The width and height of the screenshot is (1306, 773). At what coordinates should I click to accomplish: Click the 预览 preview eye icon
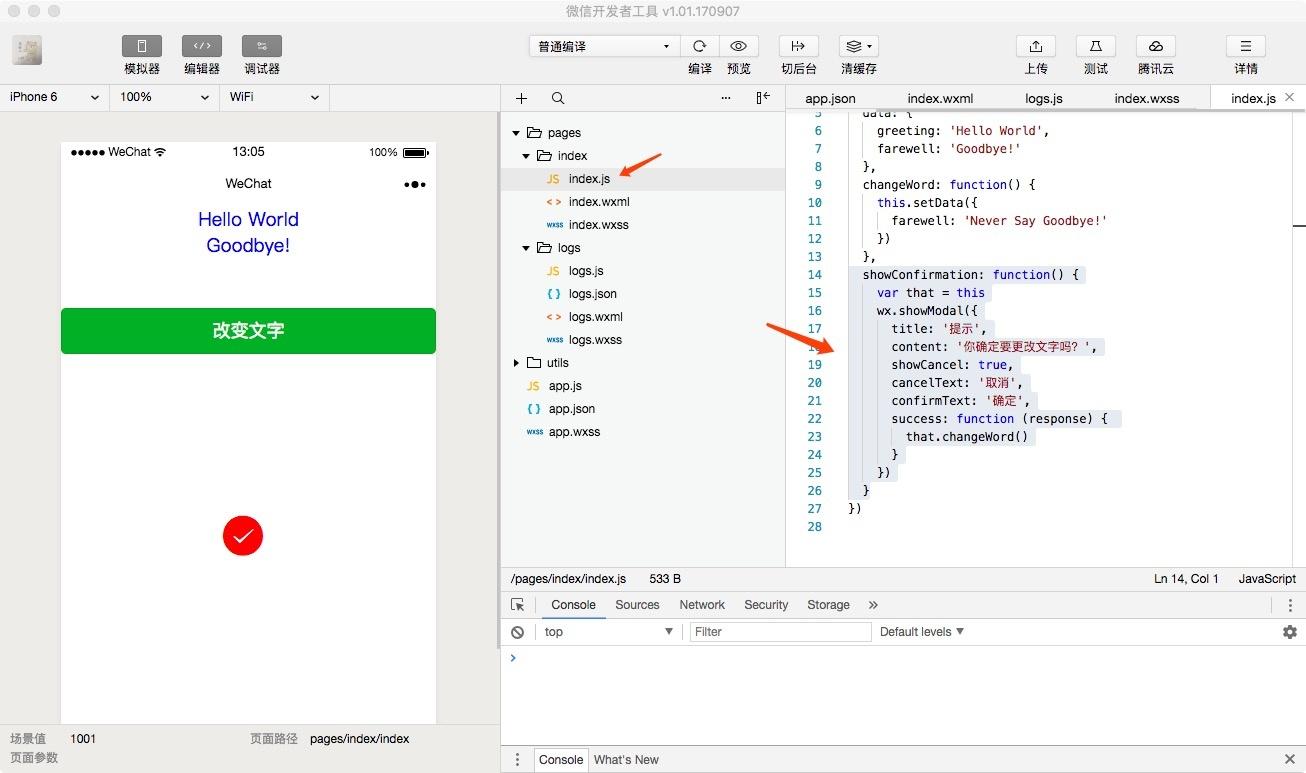(739, 47)
